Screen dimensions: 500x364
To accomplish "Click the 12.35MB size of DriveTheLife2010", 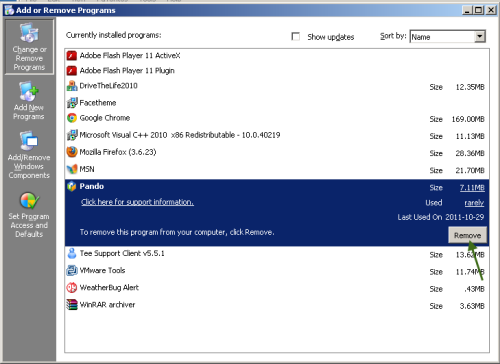I will click(x=470, y=87).
